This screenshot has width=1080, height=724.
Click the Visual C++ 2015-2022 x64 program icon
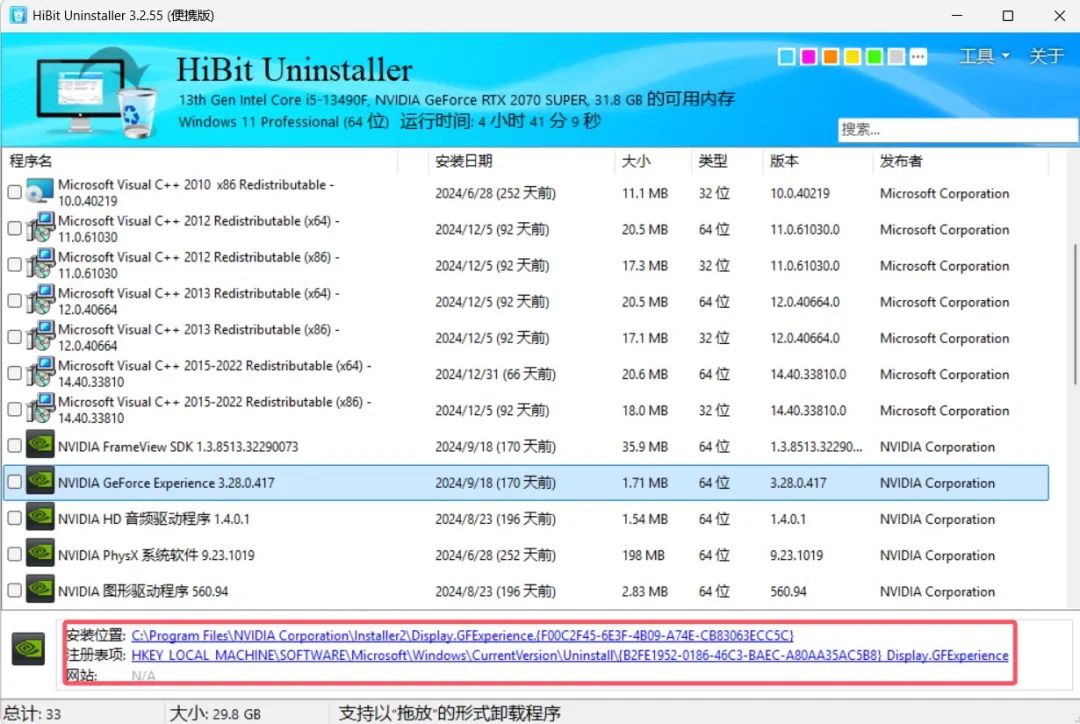point(40,373)
